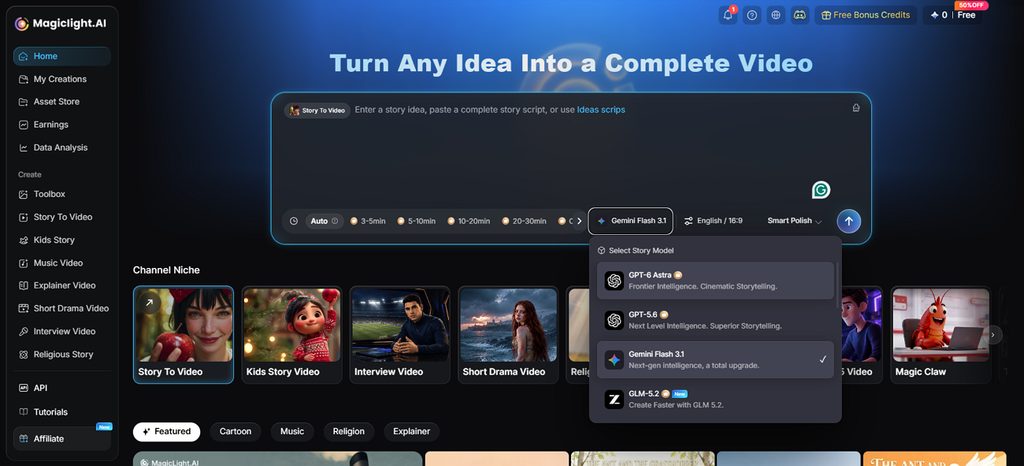The image size is (1024, 466).
Task: Click the GPT-5.6 model logo
Action: click(614, 320)
